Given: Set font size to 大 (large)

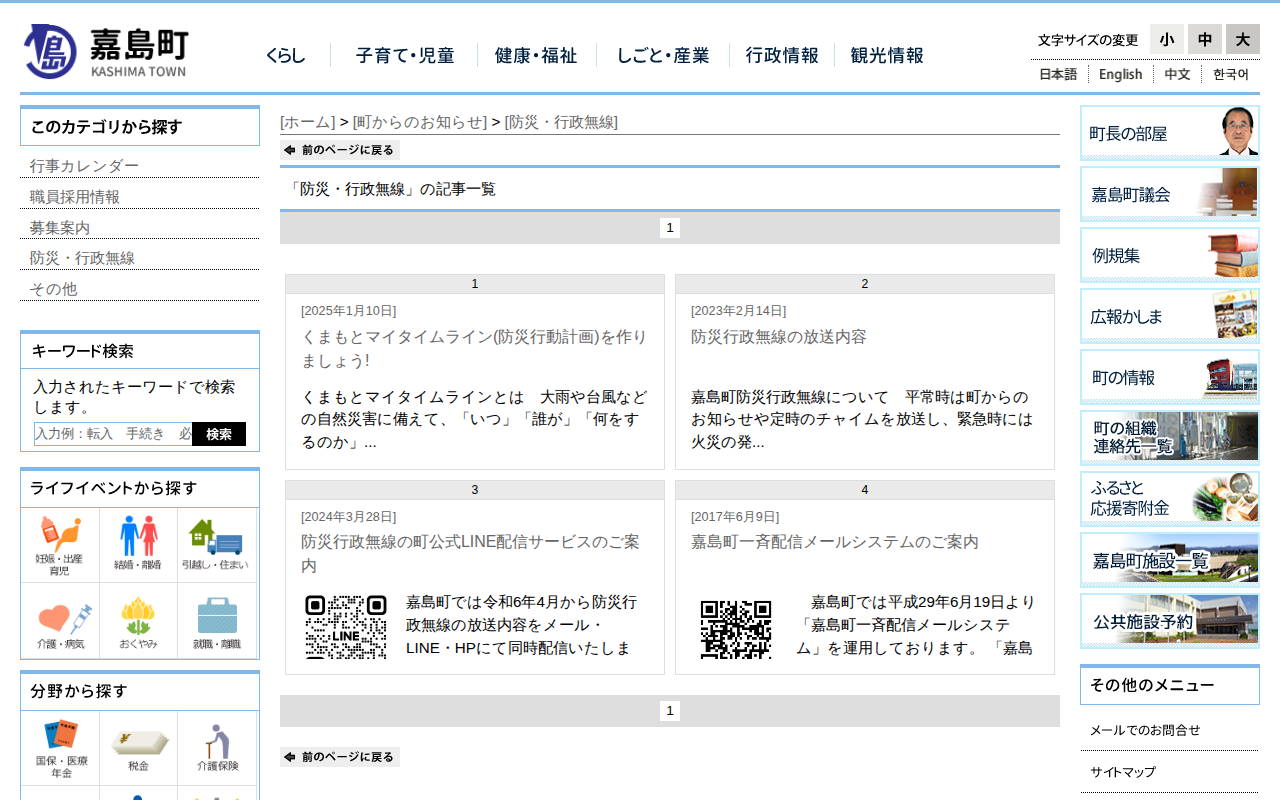Looking at the screenshot, I should click(x=1242, y=40).
